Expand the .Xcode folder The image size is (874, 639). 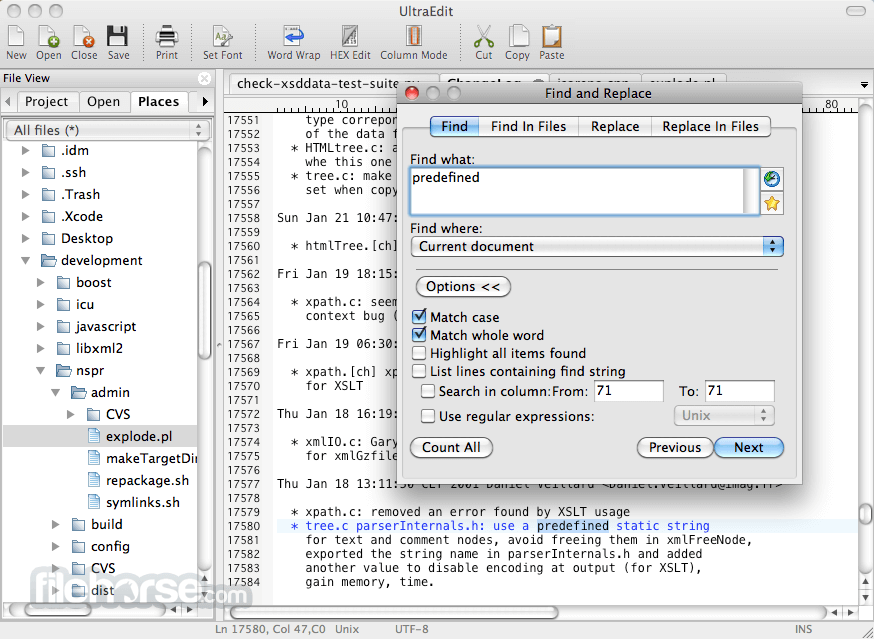[26, 216]
